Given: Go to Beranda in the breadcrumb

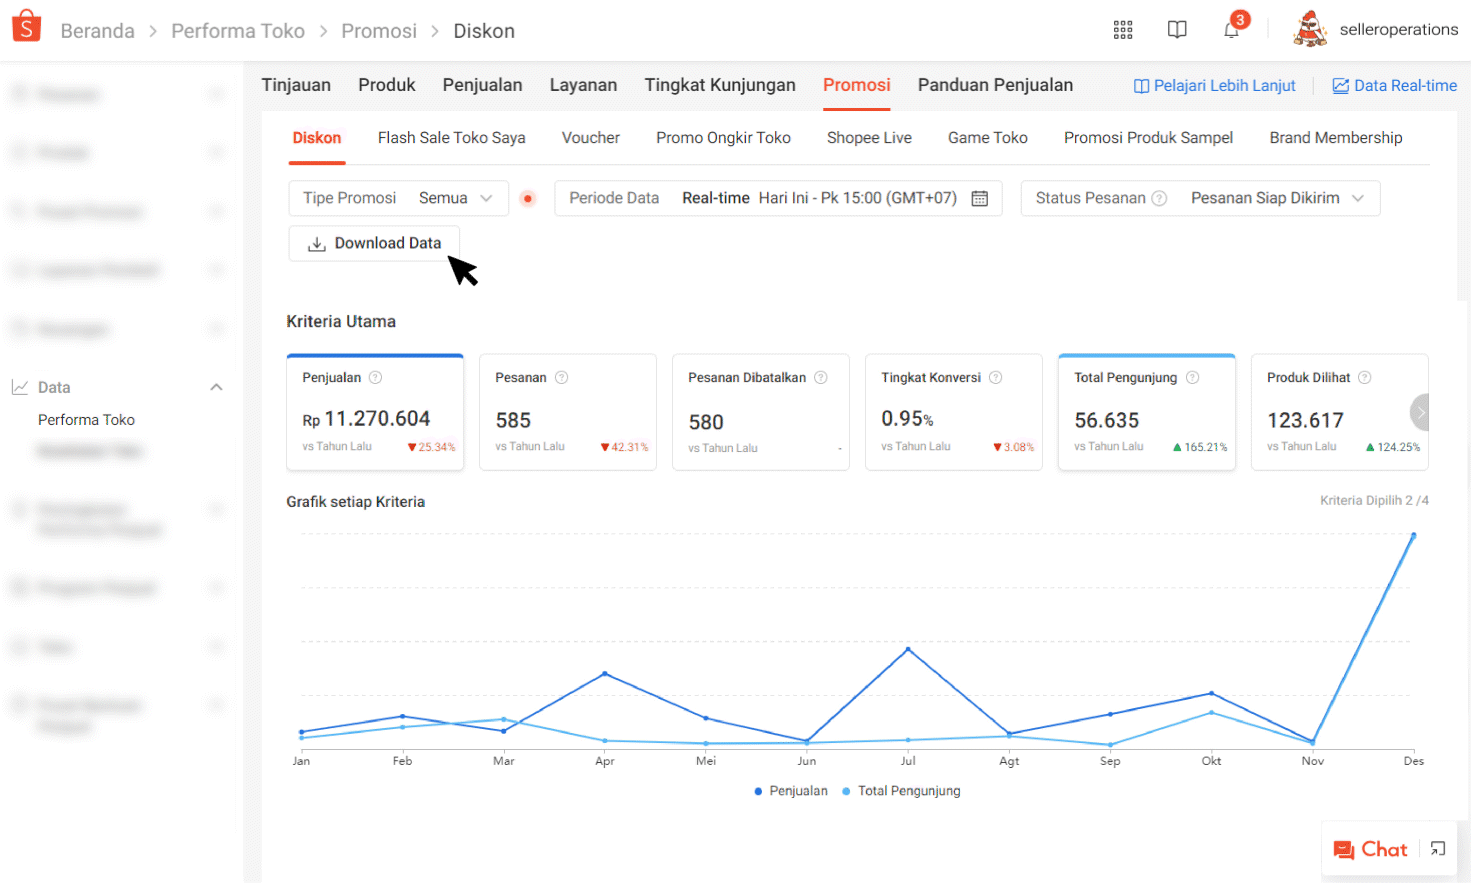Looking at the screenshot, I should point(97,31).
